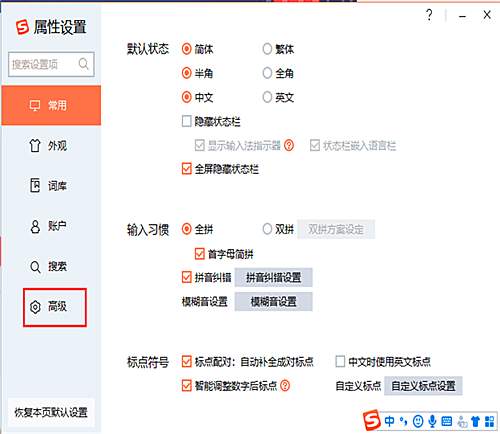Screen dimensions: 500x434
Task: Enable the 隐藏状态栏 checkbox
Action: (186, 121)
